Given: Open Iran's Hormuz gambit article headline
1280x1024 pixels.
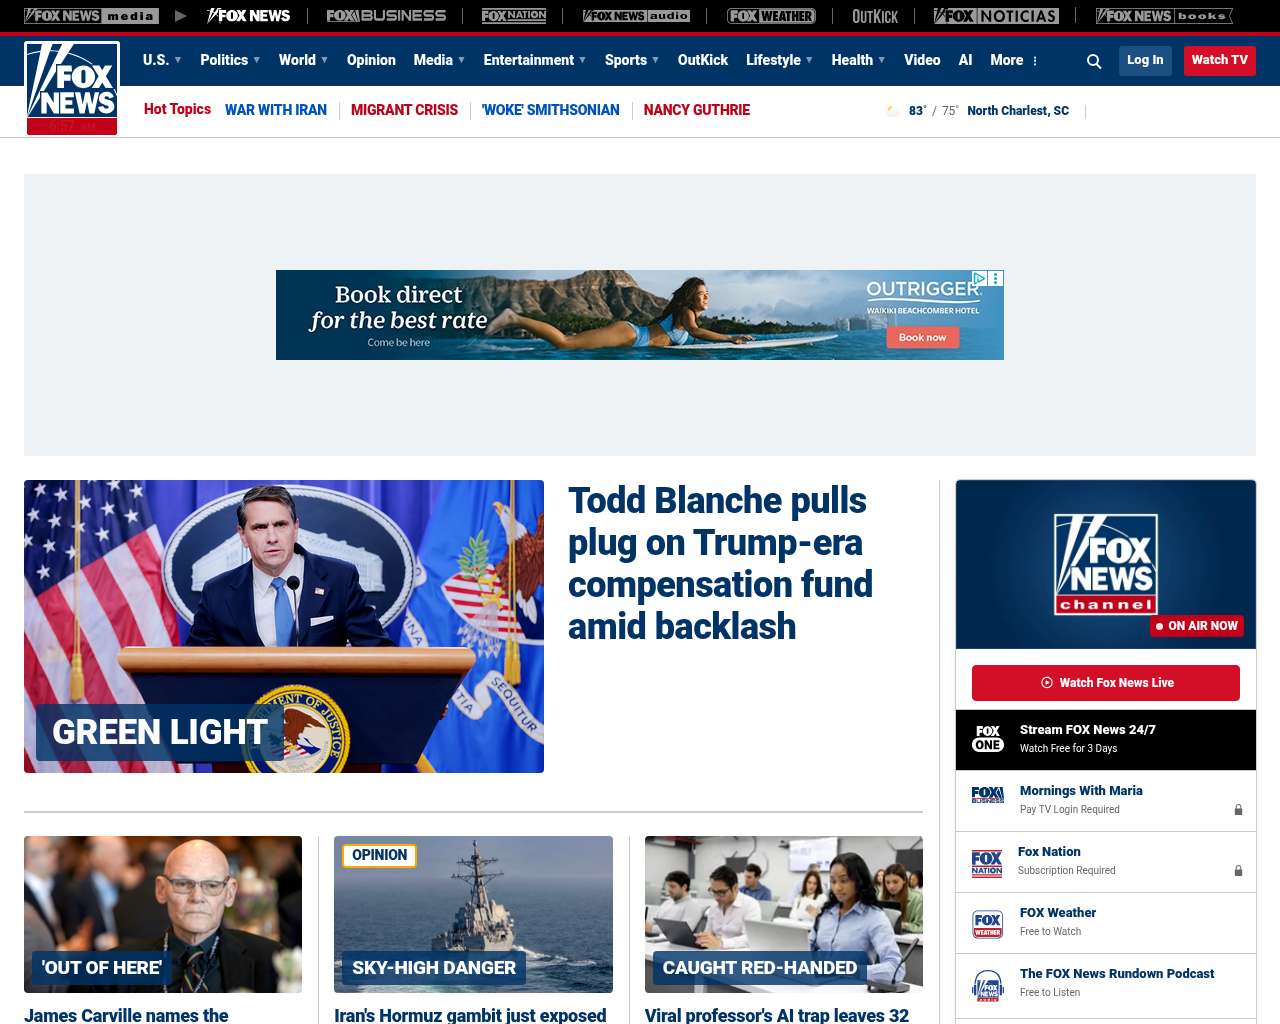Looking at the screenshot, I should [470, 1015].
